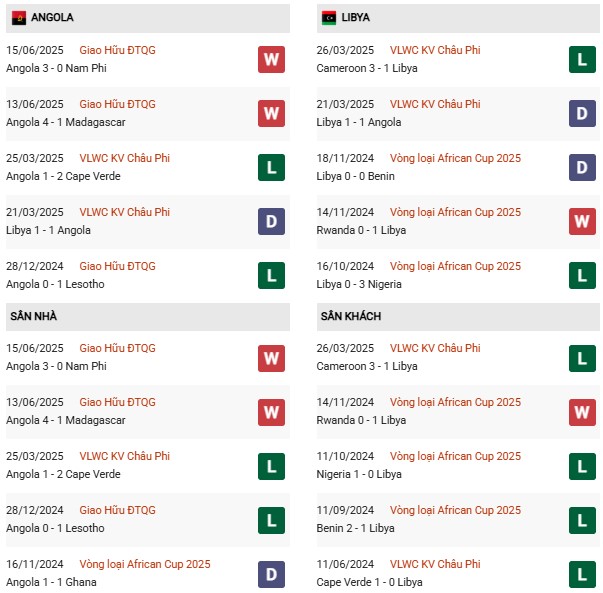Select the LIBYA team header
The image size is (603, 593).
[x=355, y=18]
